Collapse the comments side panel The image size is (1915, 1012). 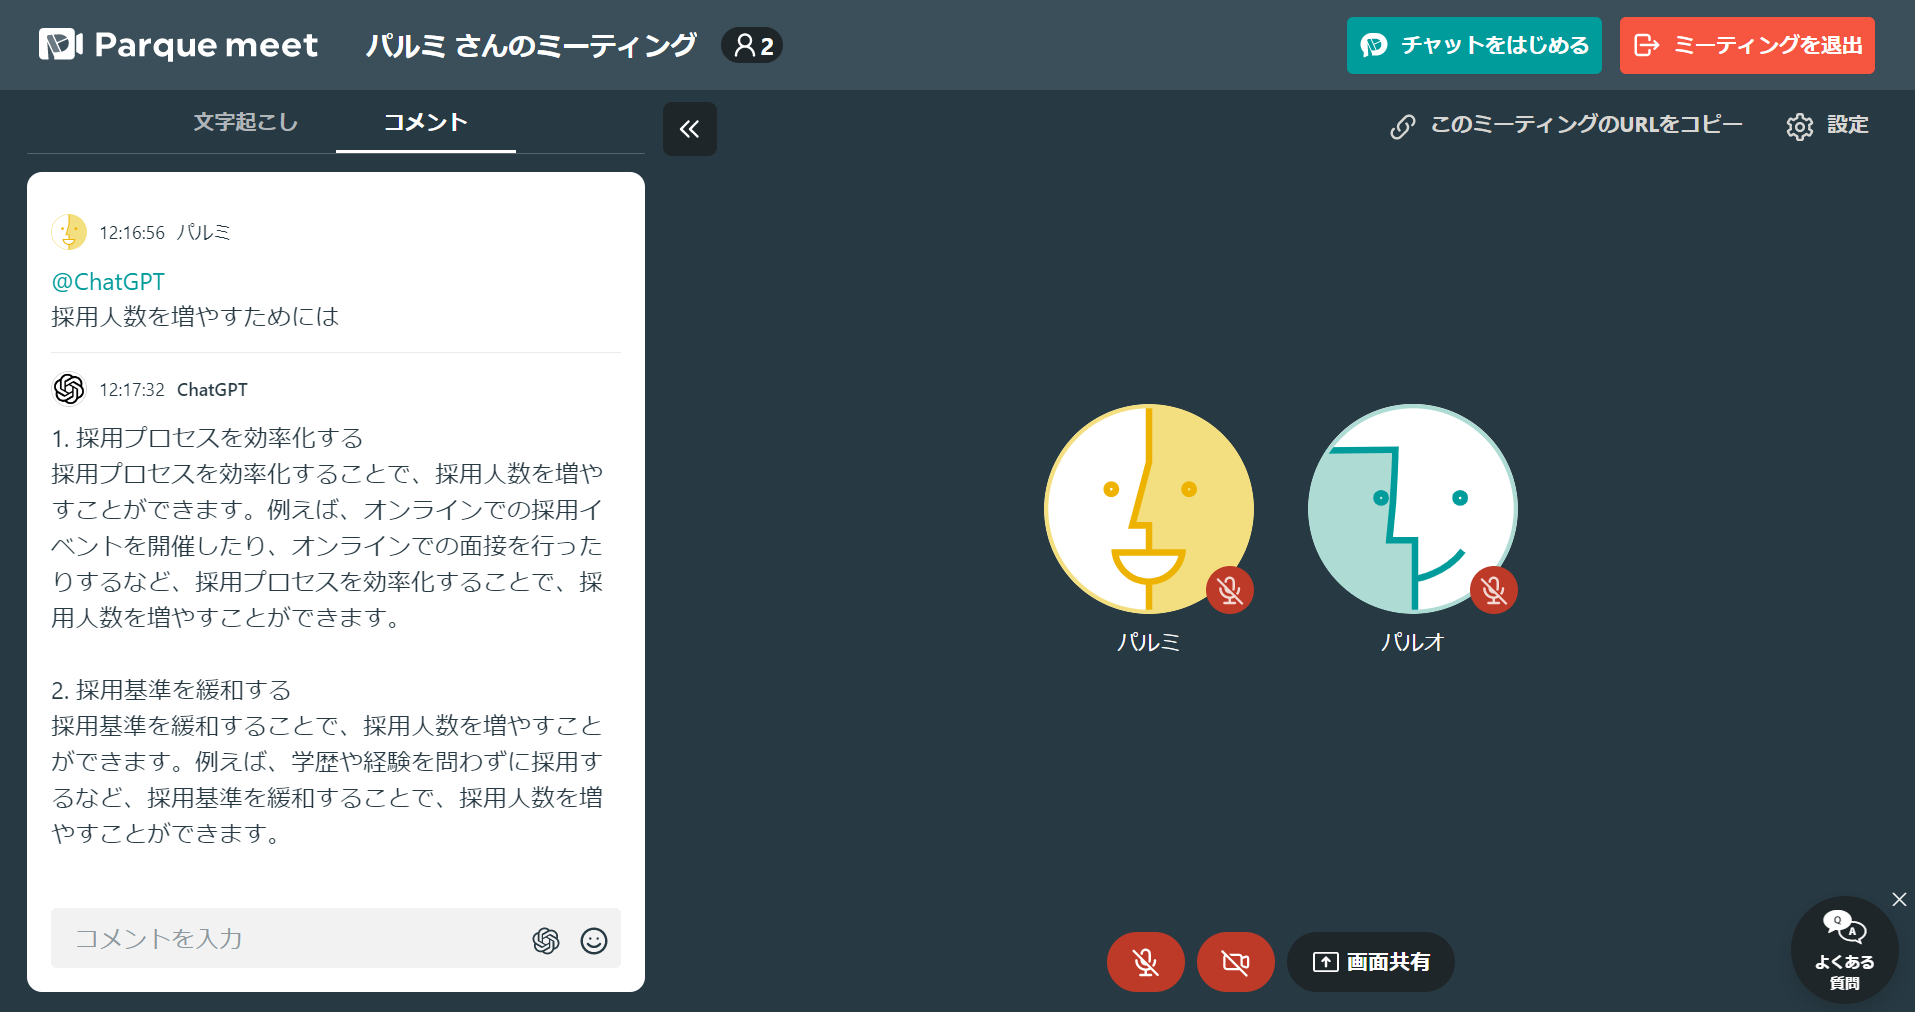pyautogui.click(x=689, y=129)
